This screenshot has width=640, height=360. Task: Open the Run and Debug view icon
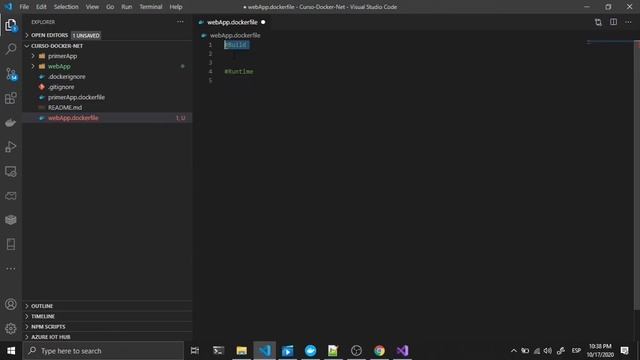point(11,147)
